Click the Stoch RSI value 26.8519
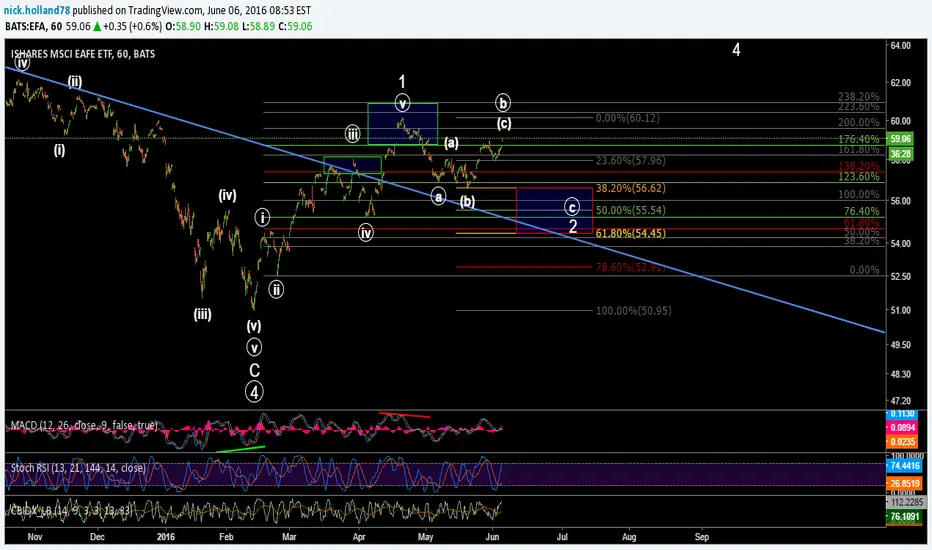 [x=904, y=483]
